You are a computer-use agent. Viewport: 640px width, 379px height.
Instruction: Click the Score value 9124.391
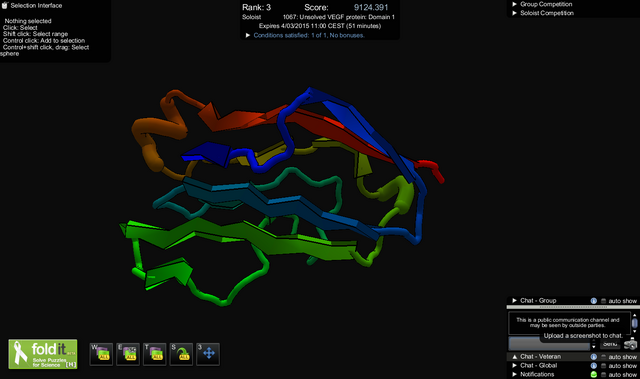(x=371, y=7)
